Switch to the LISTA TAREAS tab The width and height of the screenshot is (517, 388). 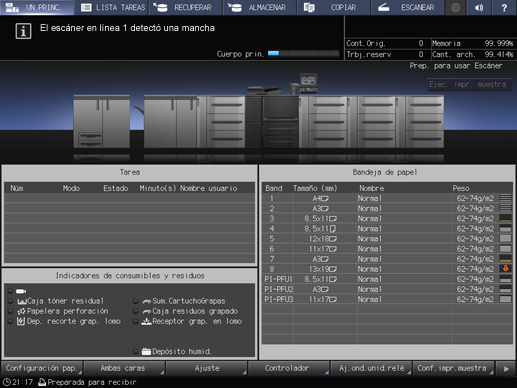114,7
